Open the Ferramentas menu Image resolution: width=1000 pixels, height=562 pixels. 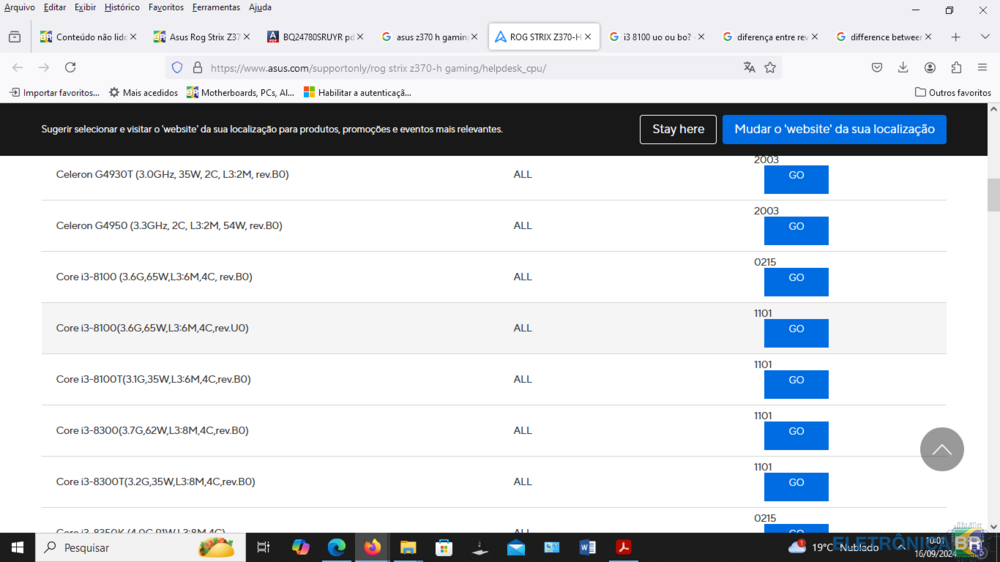coord(216,8)
